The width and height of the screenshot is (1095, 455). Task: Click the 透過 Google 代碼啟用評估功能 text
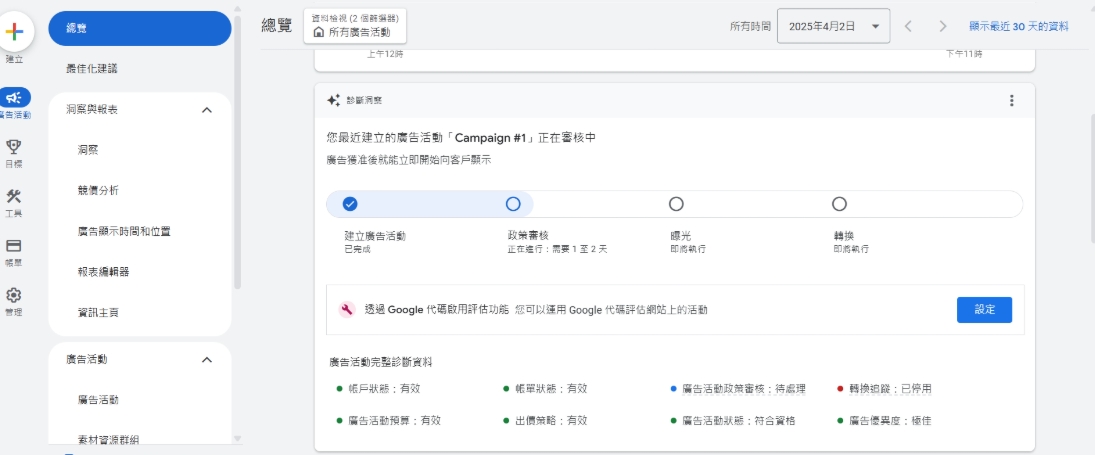click(436, 310)
